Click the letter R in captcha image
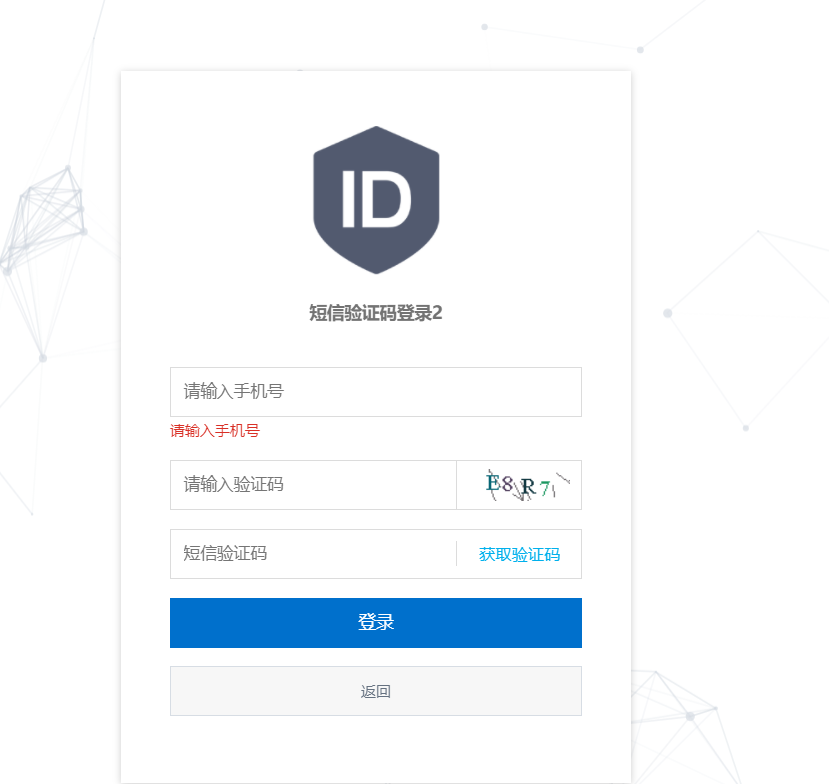Screen dimensions: 829x784 point(528,486)
